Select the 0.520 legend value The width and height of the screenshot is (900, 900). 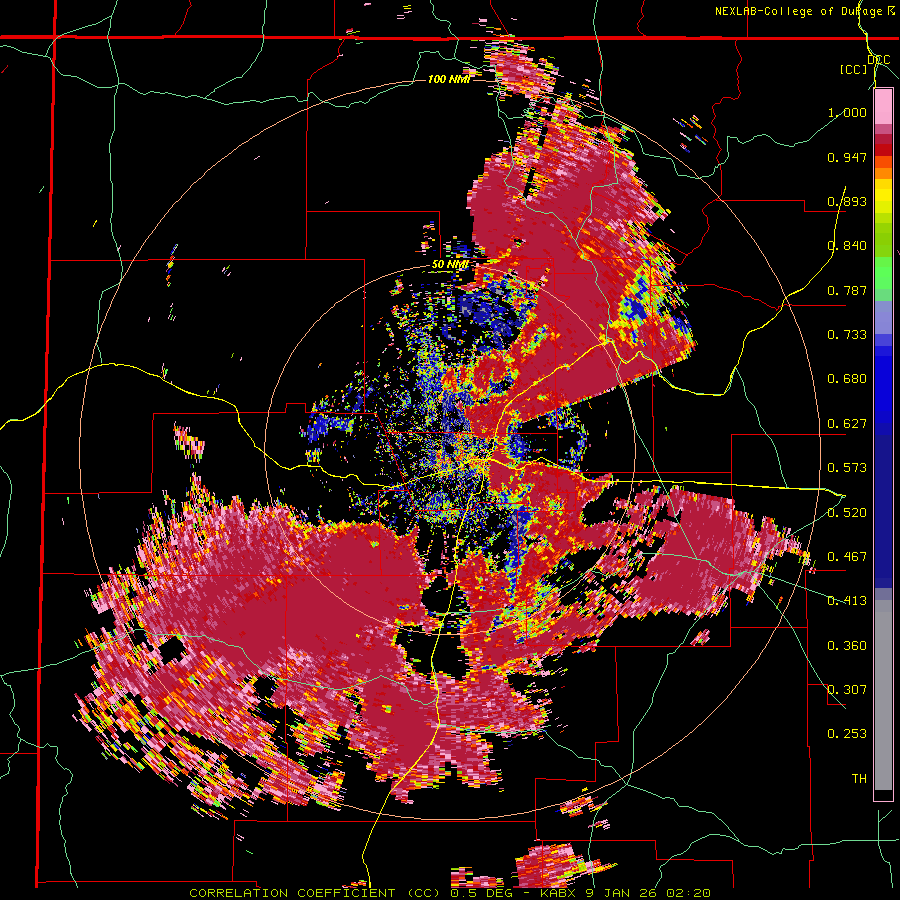pyautogui.click(x=847, y=513)
